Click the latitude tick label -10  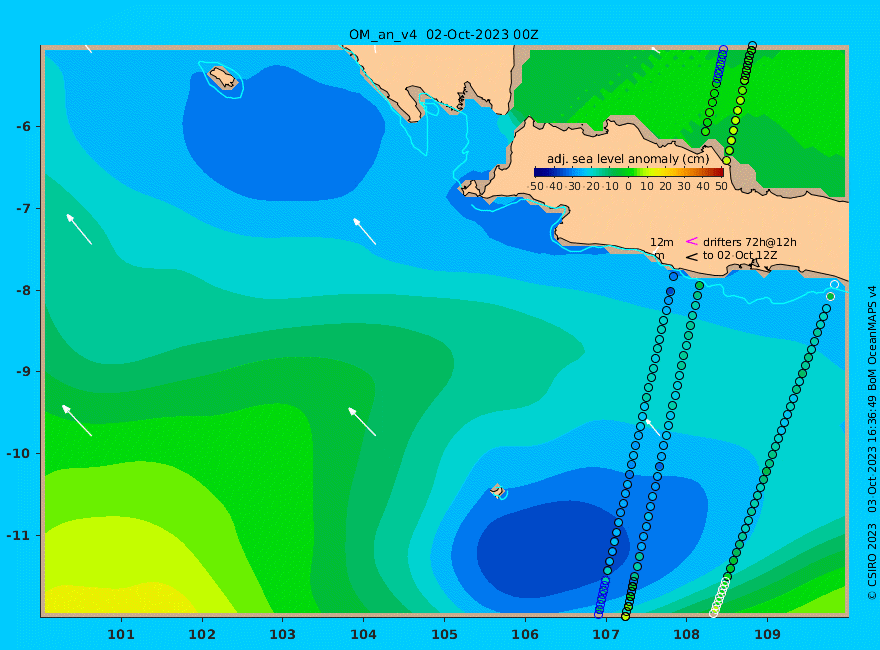19,454
